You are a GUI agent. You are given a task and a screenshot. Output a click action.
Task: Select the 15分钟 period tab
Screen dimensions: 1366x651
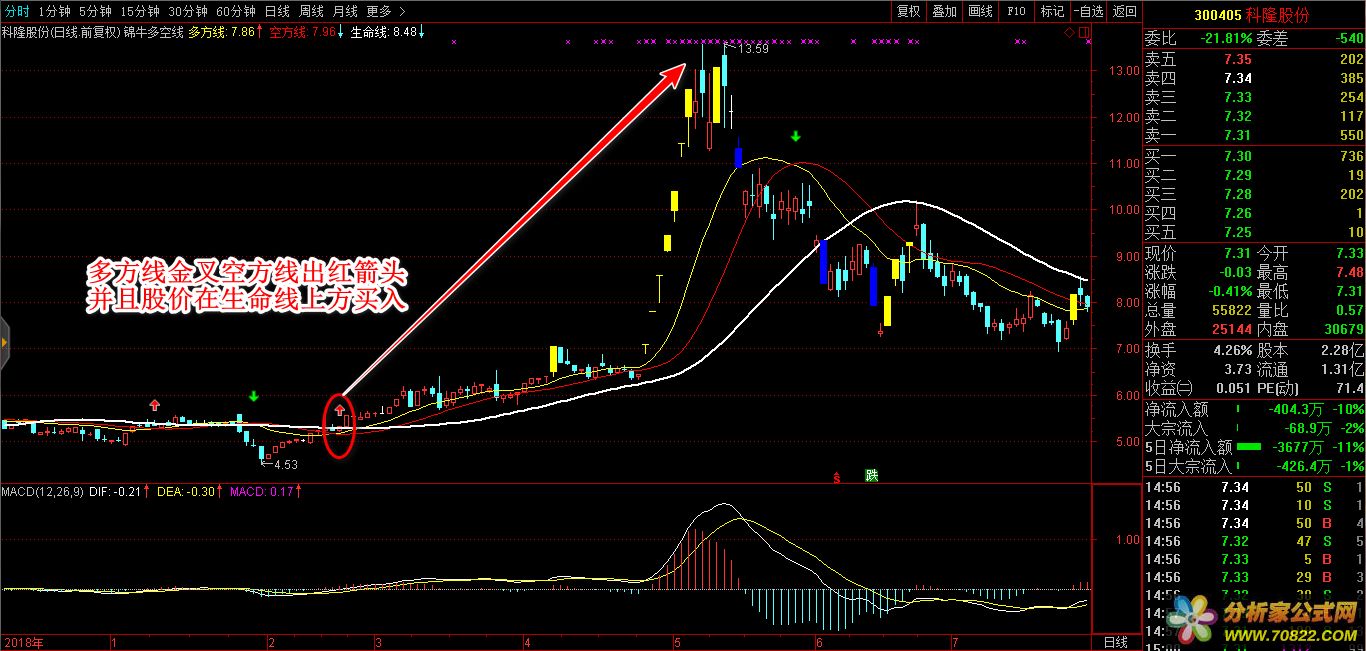click(x=139, y=11)
